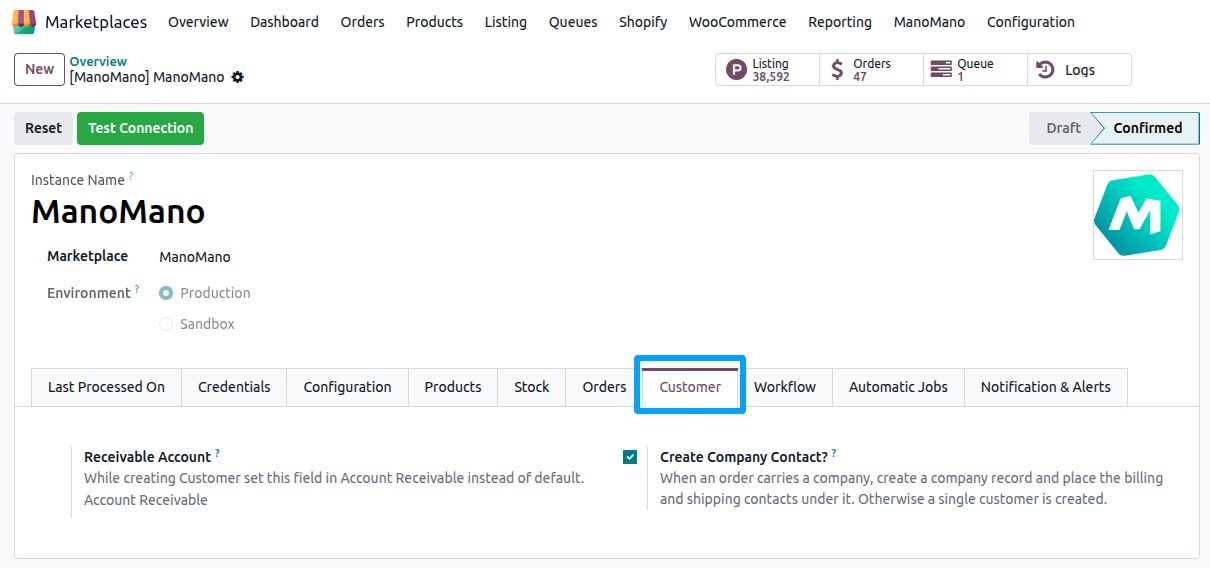
Task: Select the Customer tab
Action: point(690,387)
